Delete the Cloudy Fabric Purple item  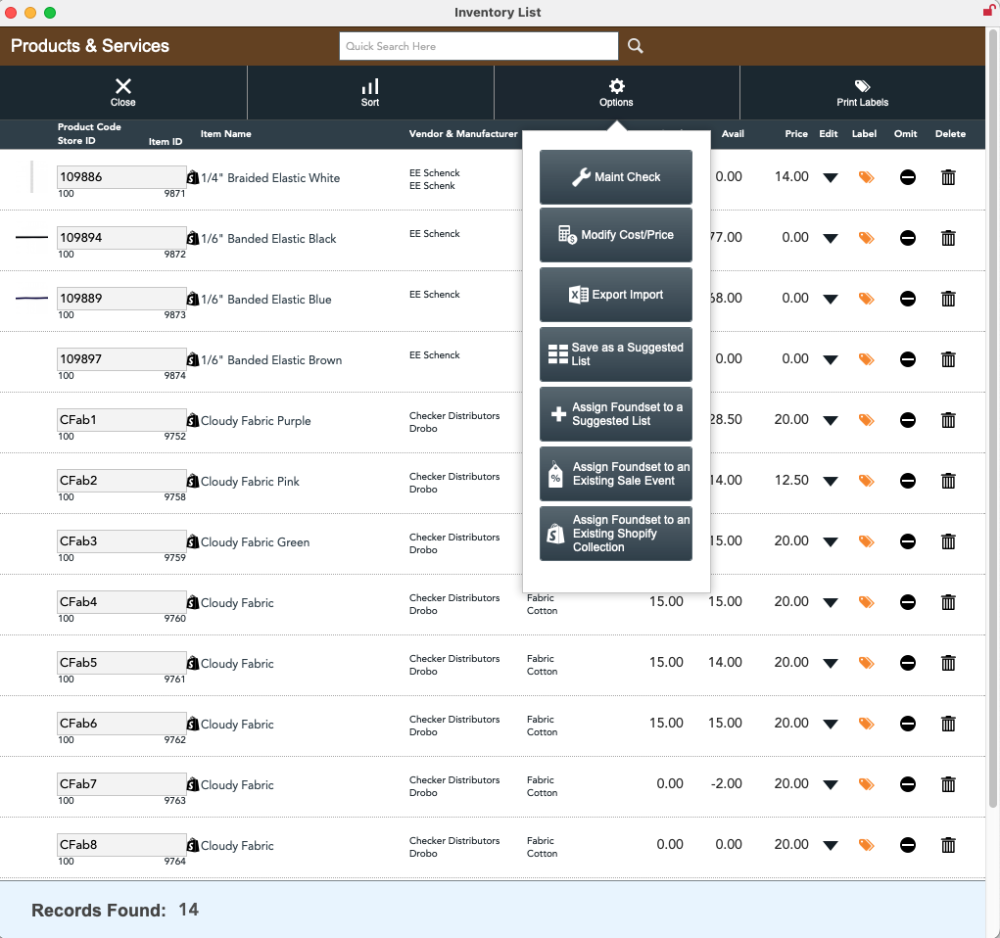(948, 420)
